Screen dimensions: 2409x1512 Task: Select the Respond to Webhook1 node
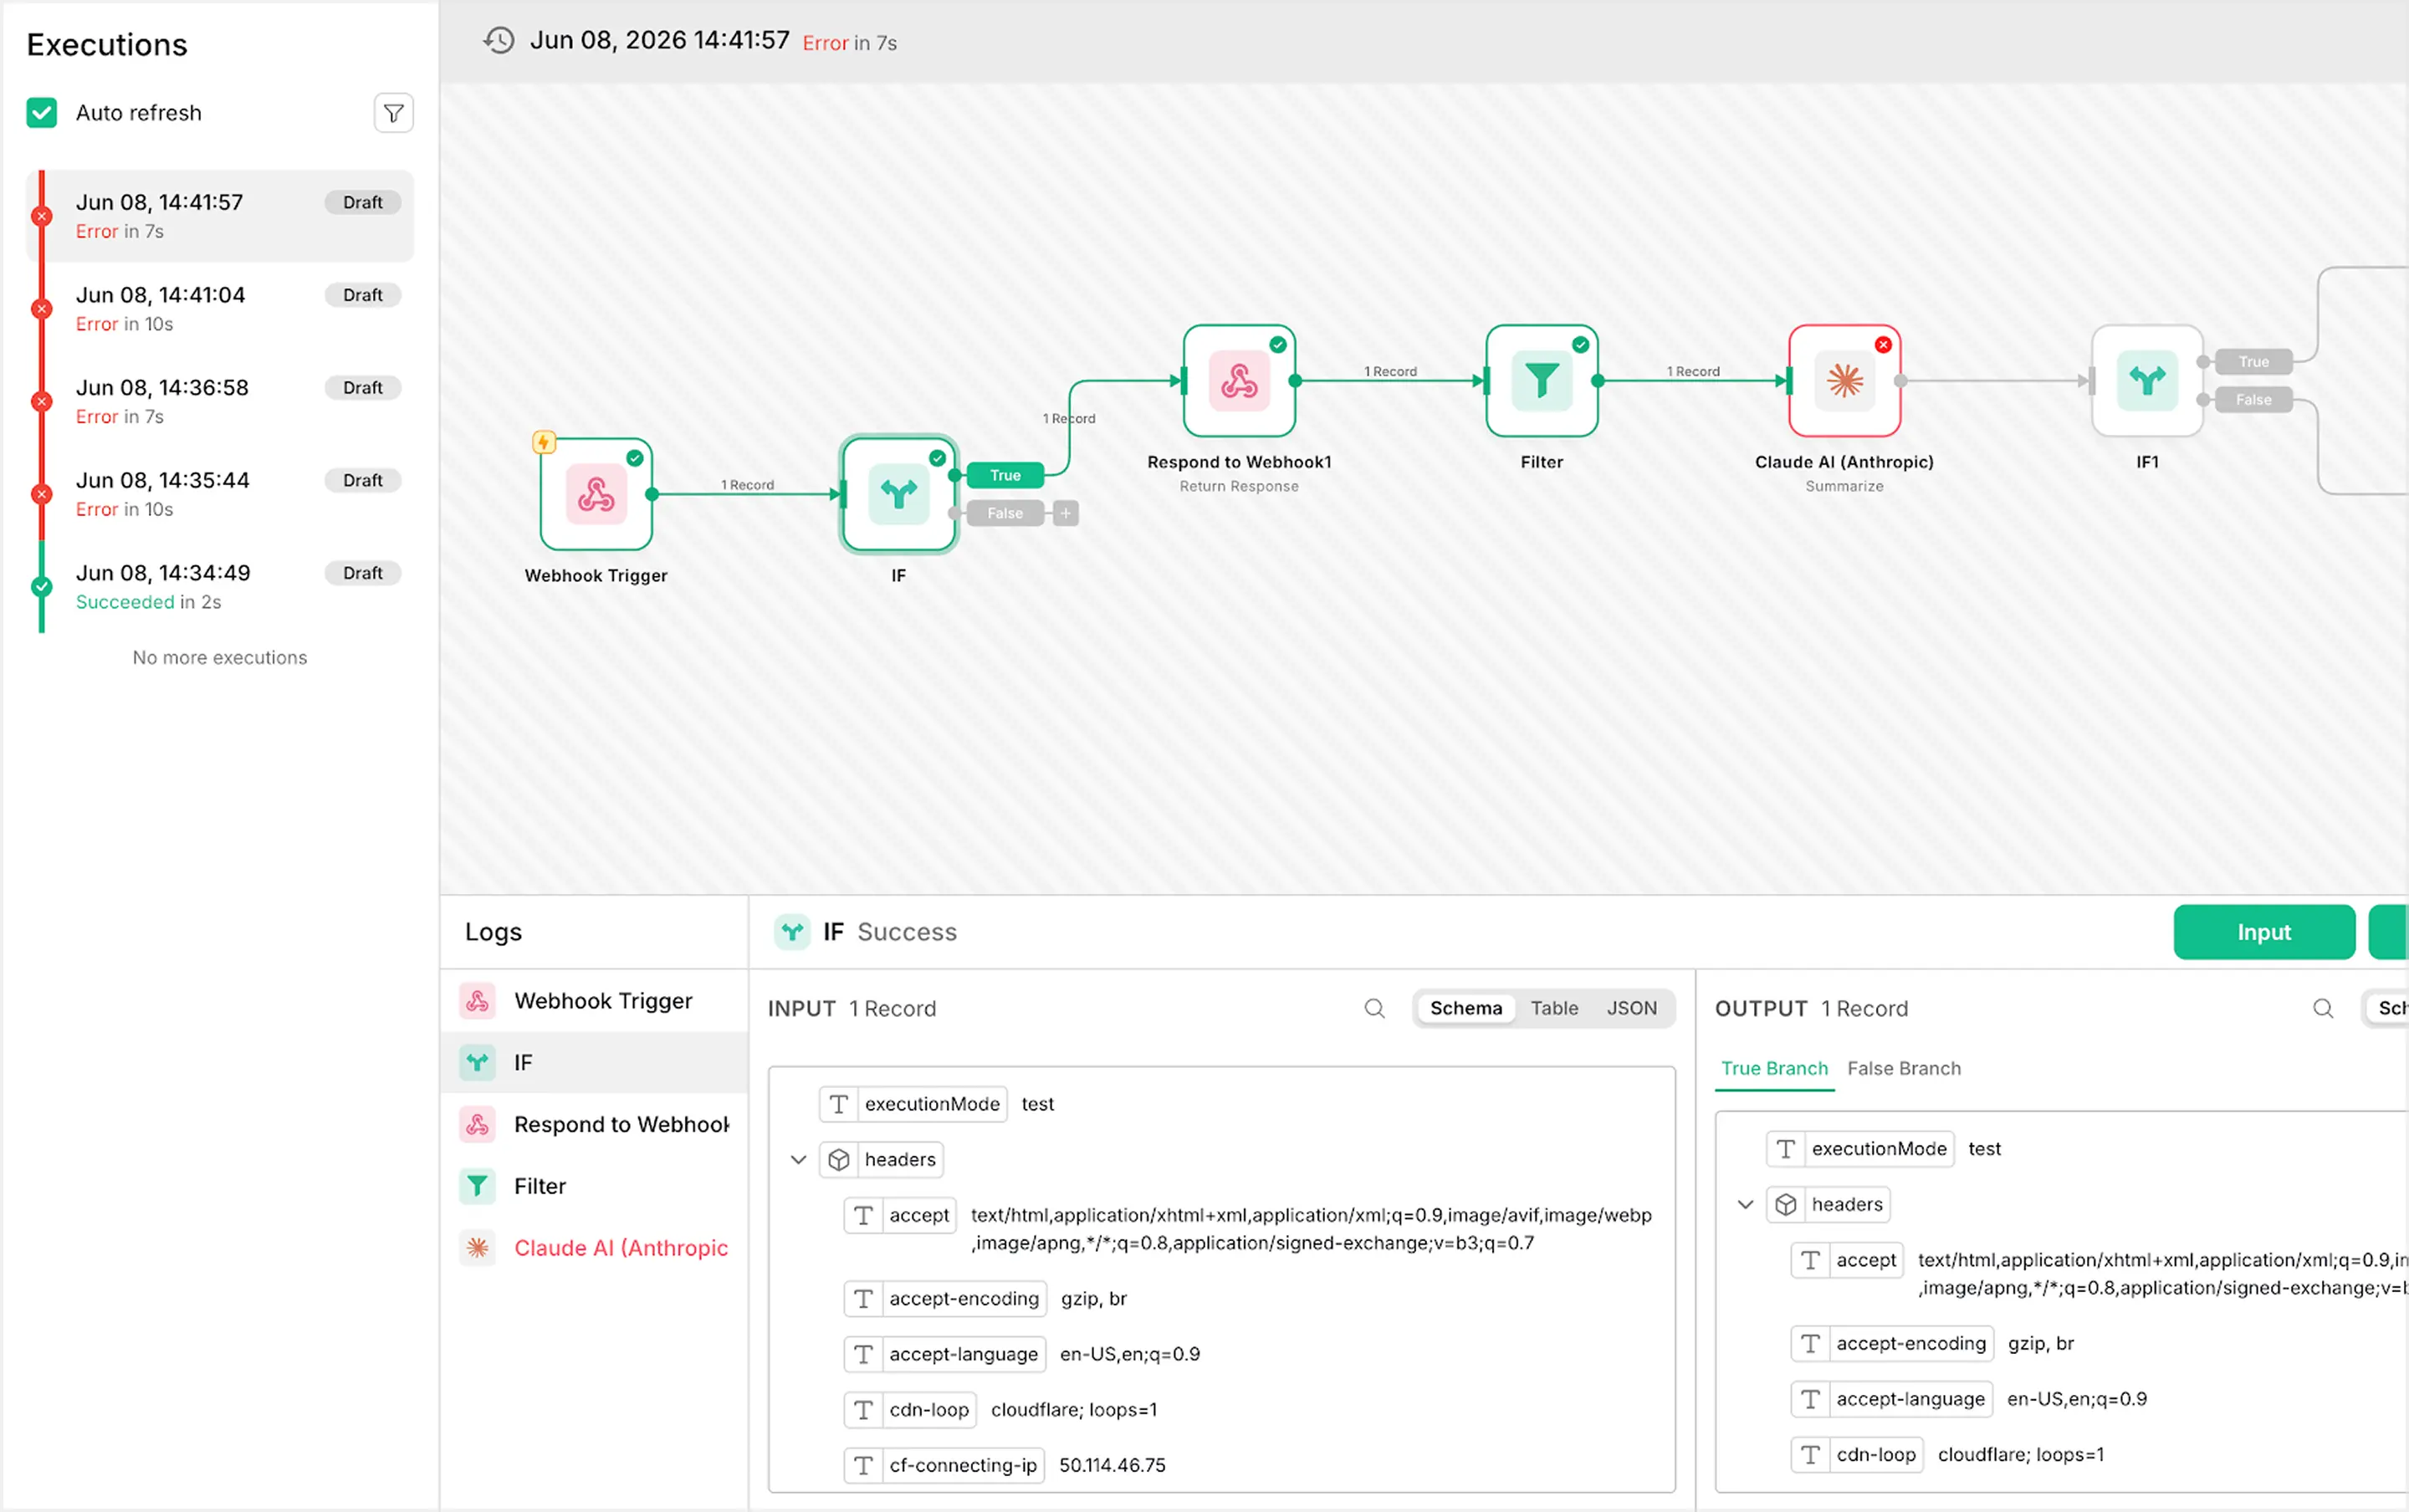coord(1239,381)
